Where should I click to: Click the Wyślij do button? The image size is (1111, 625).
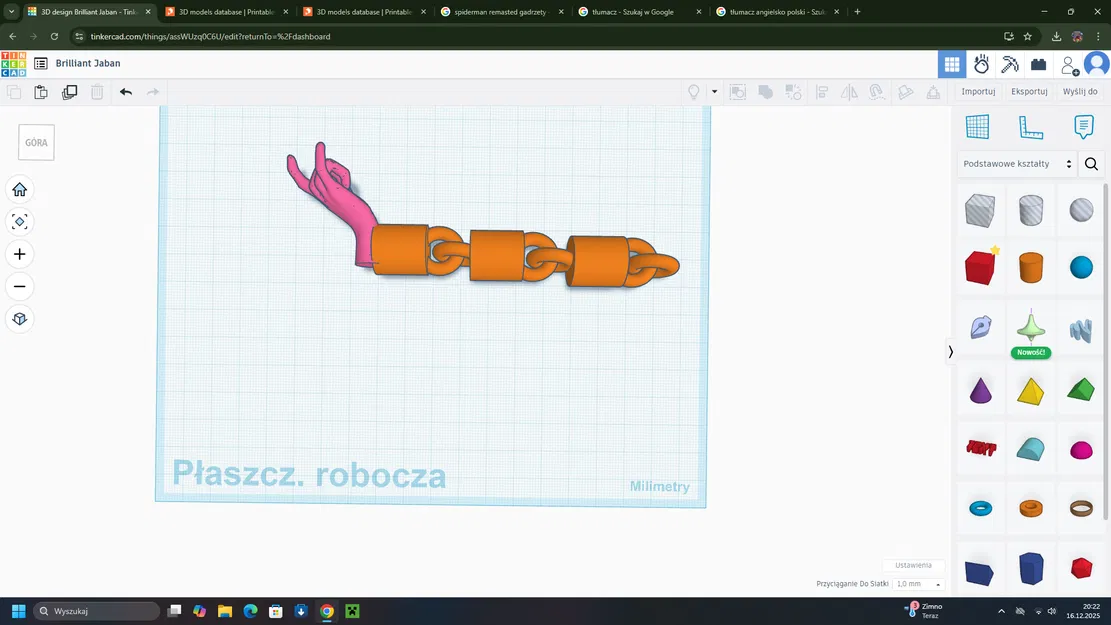click(1080, 91)
